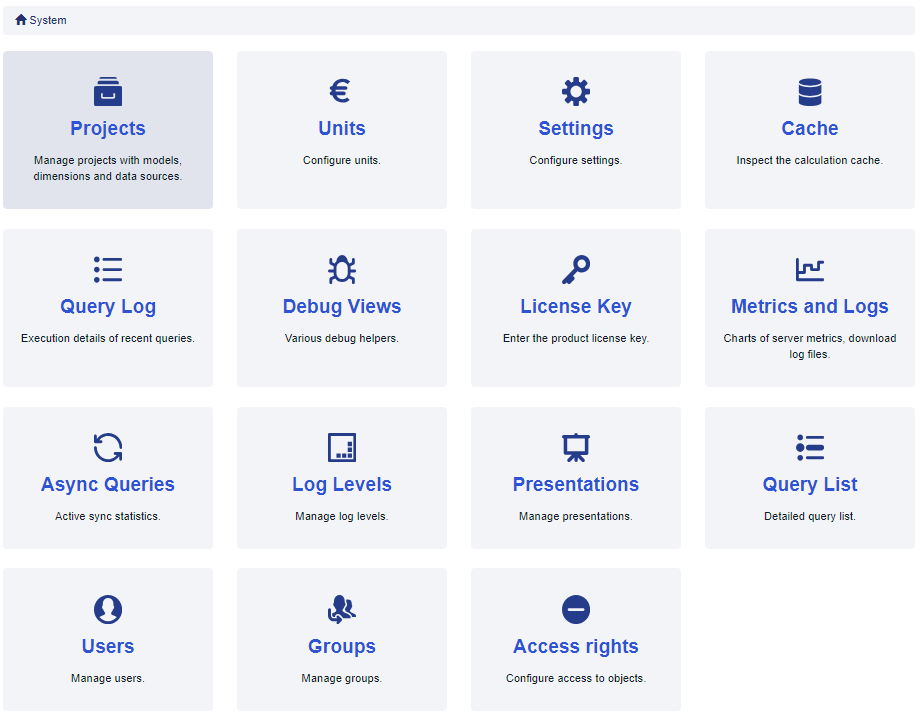Open the Log Levels heading link

pyautogui.click(x=342, y=485)
